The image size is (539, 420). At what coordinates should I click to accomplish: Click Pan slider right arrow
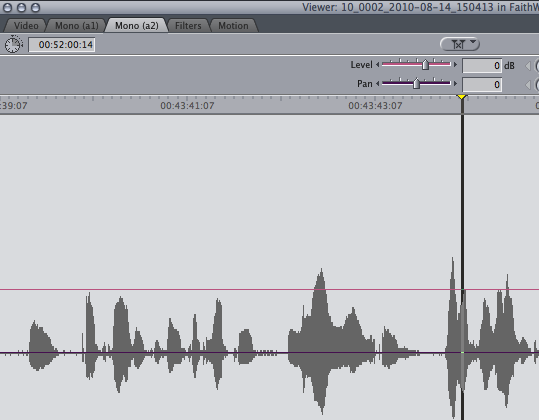pos(455,84)
